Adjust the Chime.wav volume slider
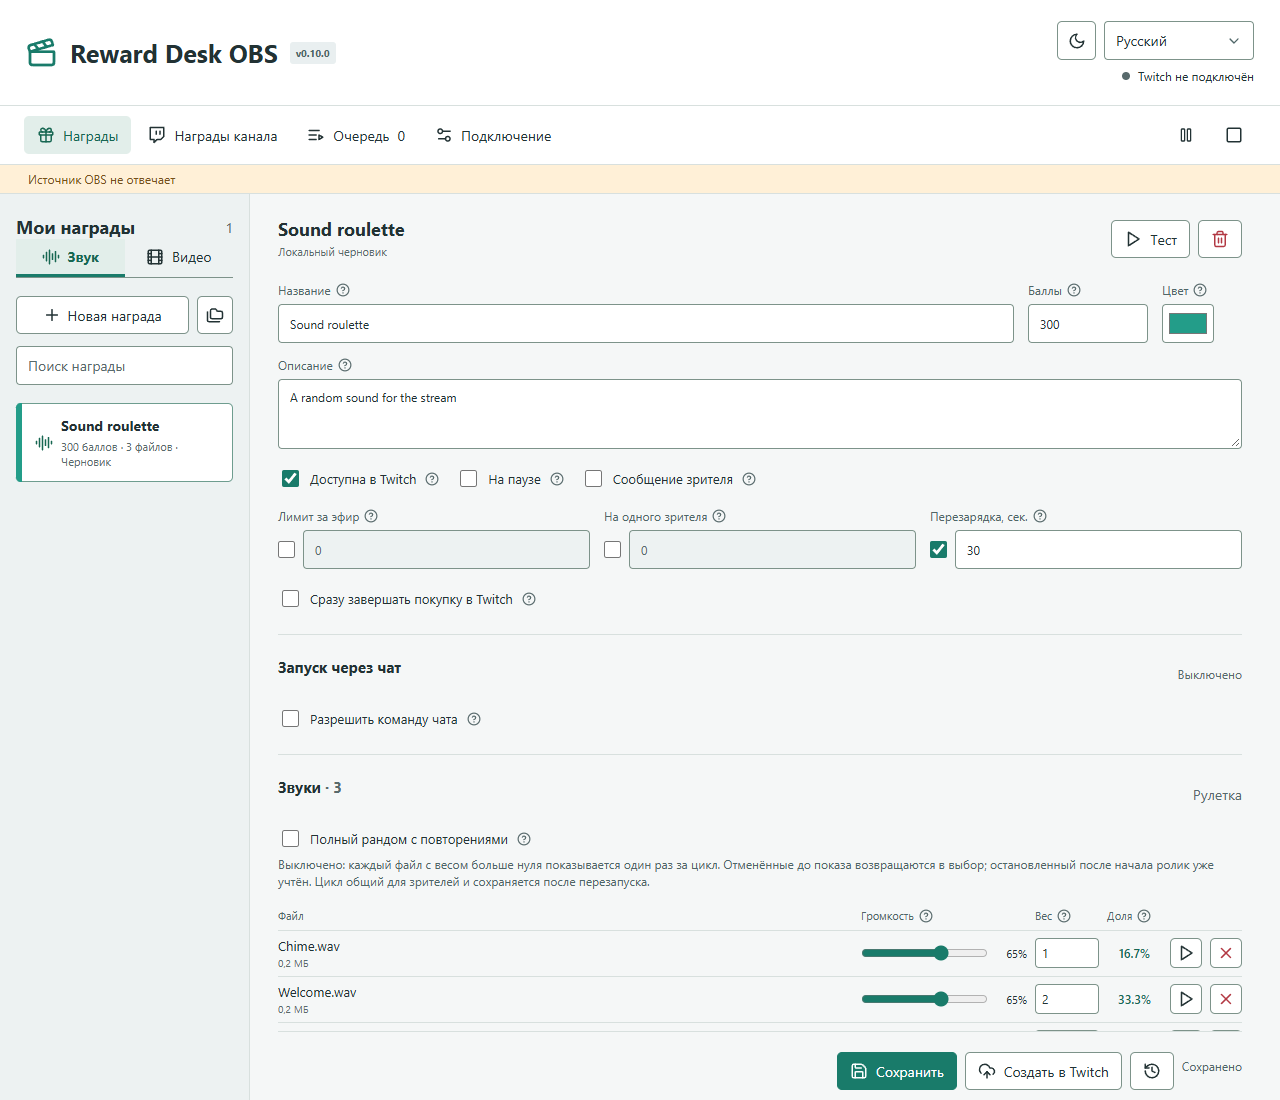Screen dimensions: 1280x1100 [924, 953]
